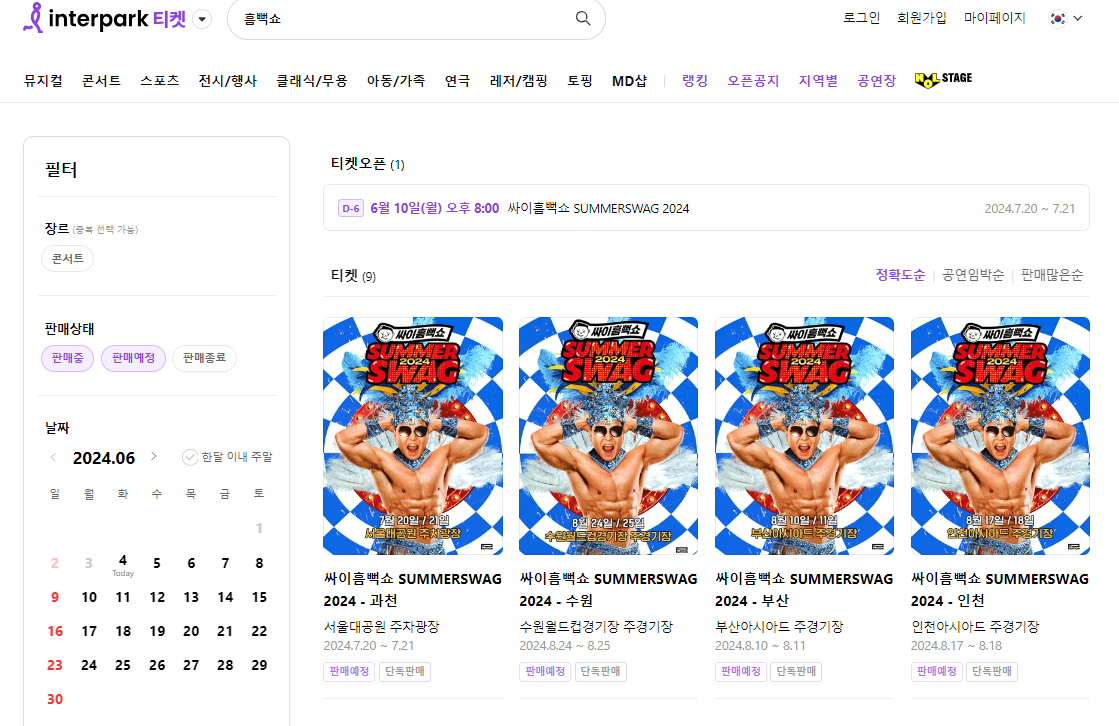Image resolution: width=1119 pixels, height=726 pixels.
Task: Select June 30 in calendar
Action: (55, 700)
